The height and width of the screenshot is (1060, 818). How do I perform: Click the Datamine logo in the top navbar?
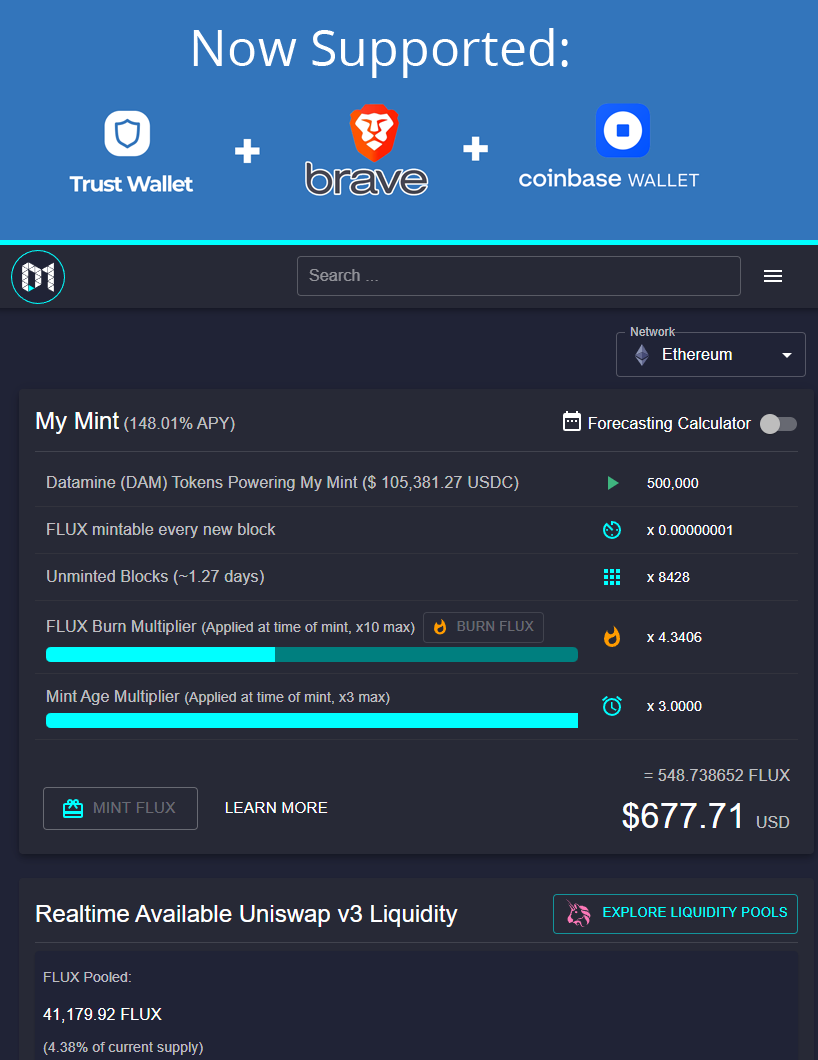[x=37, y=276]
